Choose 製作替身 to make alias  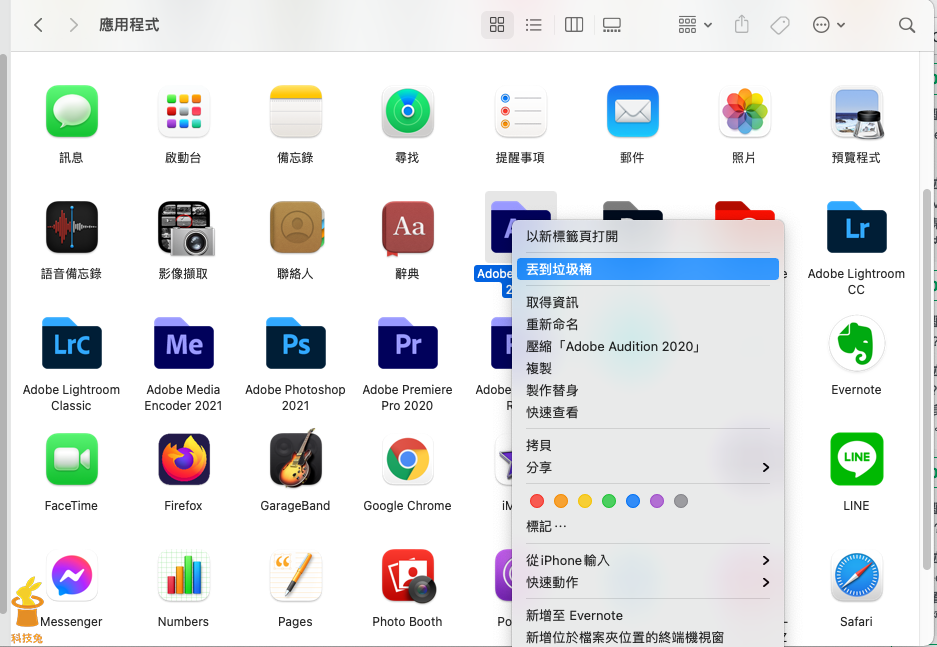(648, 391)
